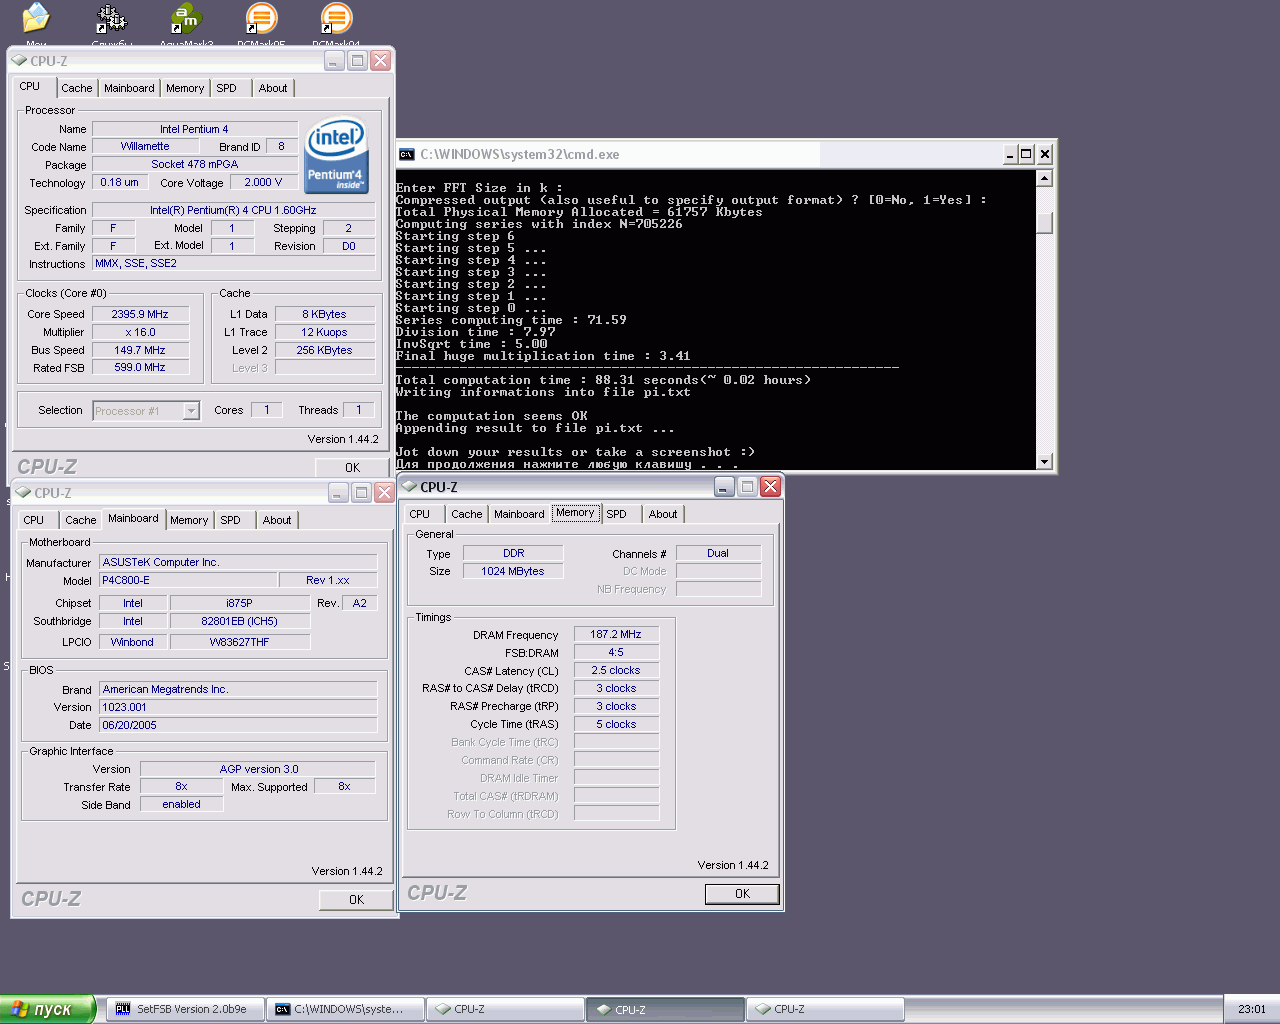Viewport: 1280px width, 1024px height.
Task: Open the Memory tab in the Mainboard CPU-Z window
Action: coord(189,520)
